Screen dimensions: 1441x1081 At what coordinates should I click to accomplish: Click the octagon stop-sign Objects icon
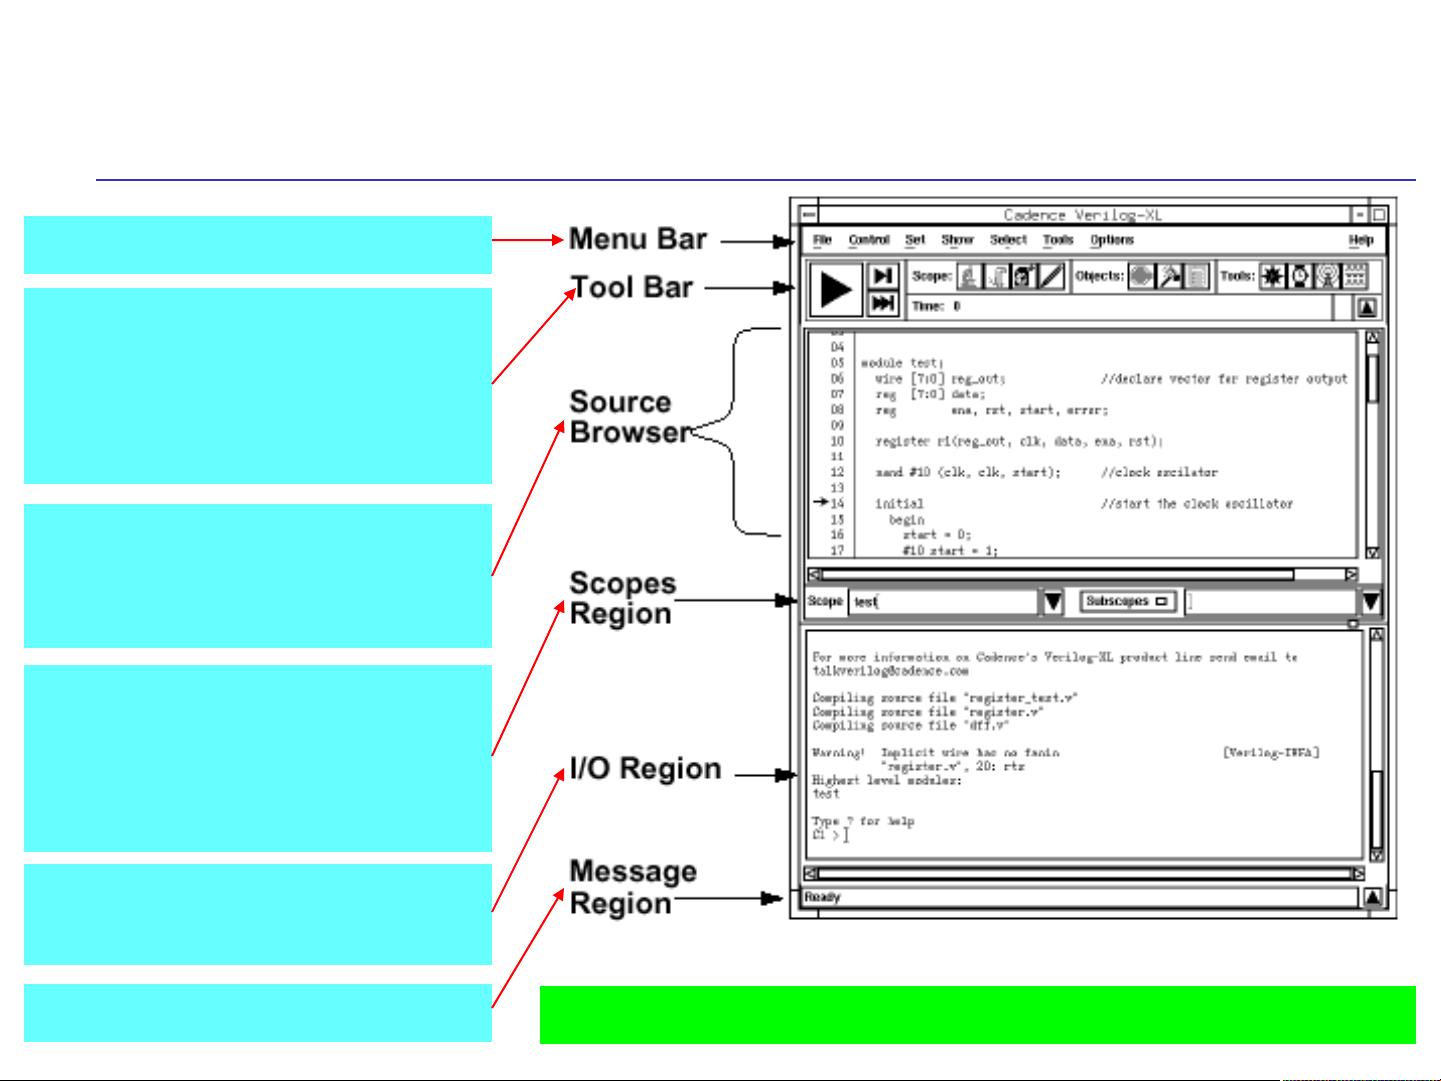tap(1141, 277)
